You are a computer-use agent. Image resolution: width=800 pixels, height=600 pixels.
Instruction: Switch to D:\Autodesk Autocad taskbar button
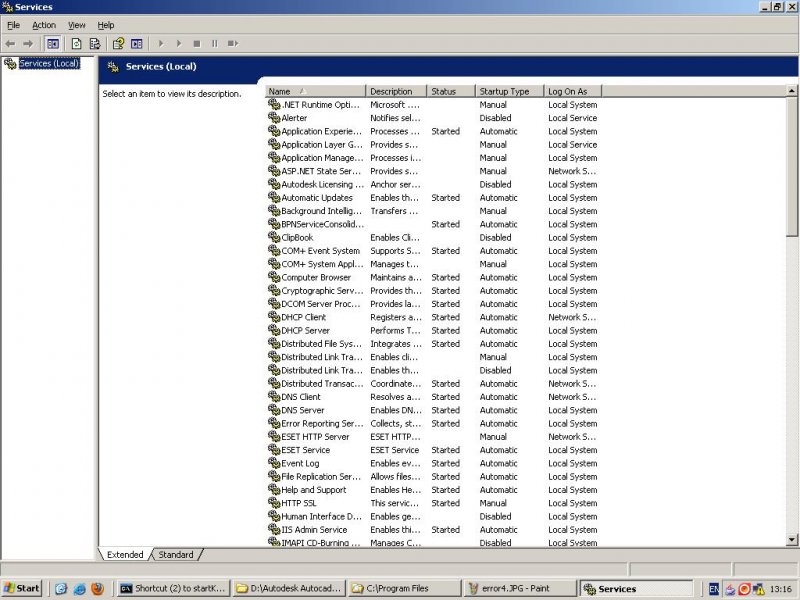[x=289, y=589]
